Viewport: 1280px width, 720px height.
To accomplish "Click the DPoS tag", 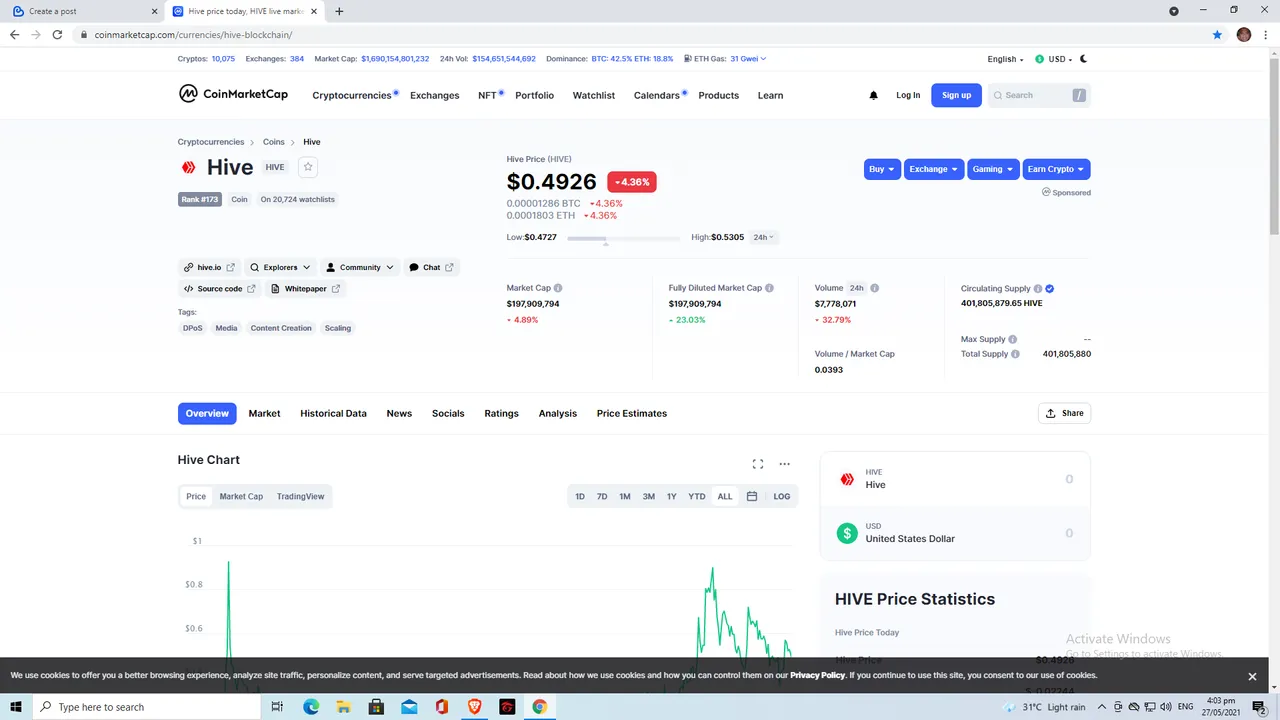I will click(193, 328).
